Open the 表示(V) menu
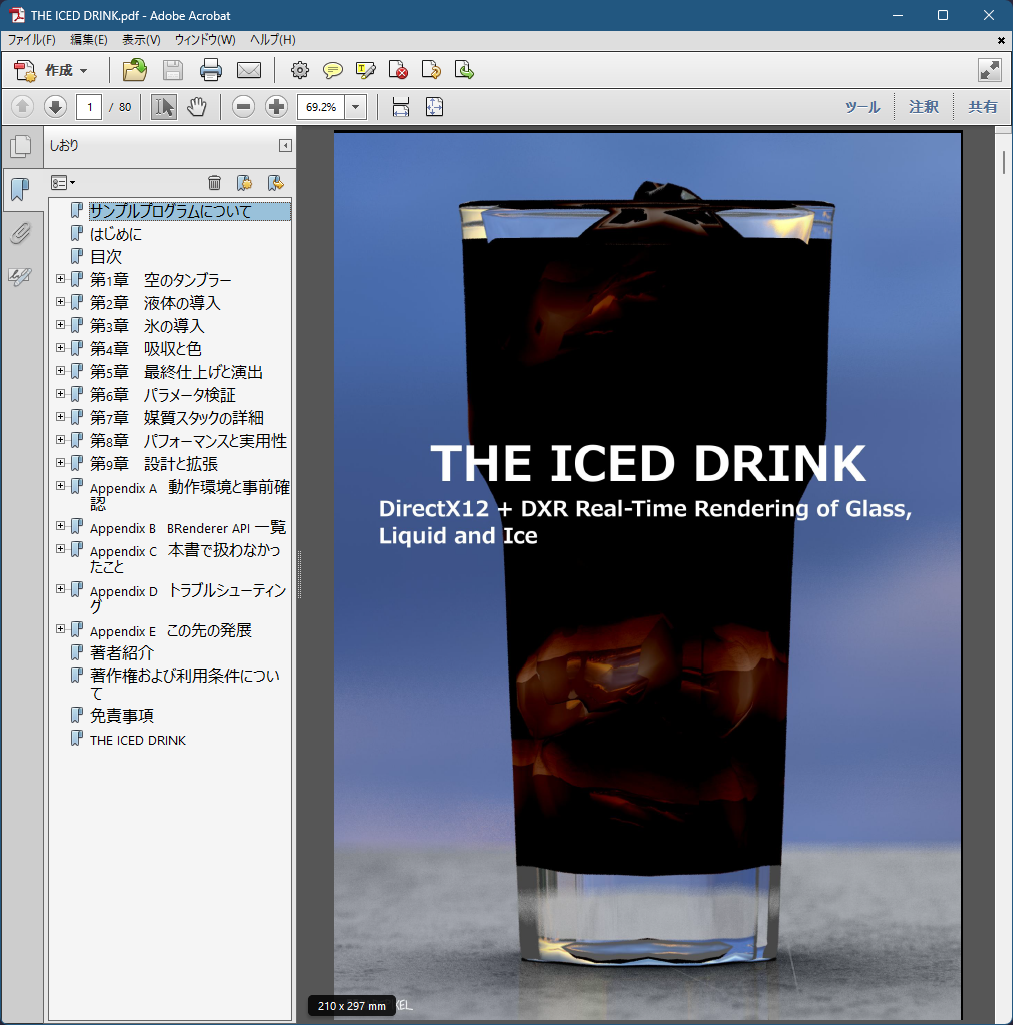 pyautogui.click(x=141, y=40)
